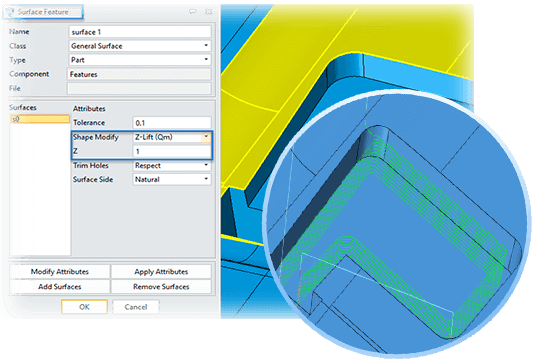Edit the Tolerance value 0.1
Screen dimensions: 533x360
click(x=172, y=123)
